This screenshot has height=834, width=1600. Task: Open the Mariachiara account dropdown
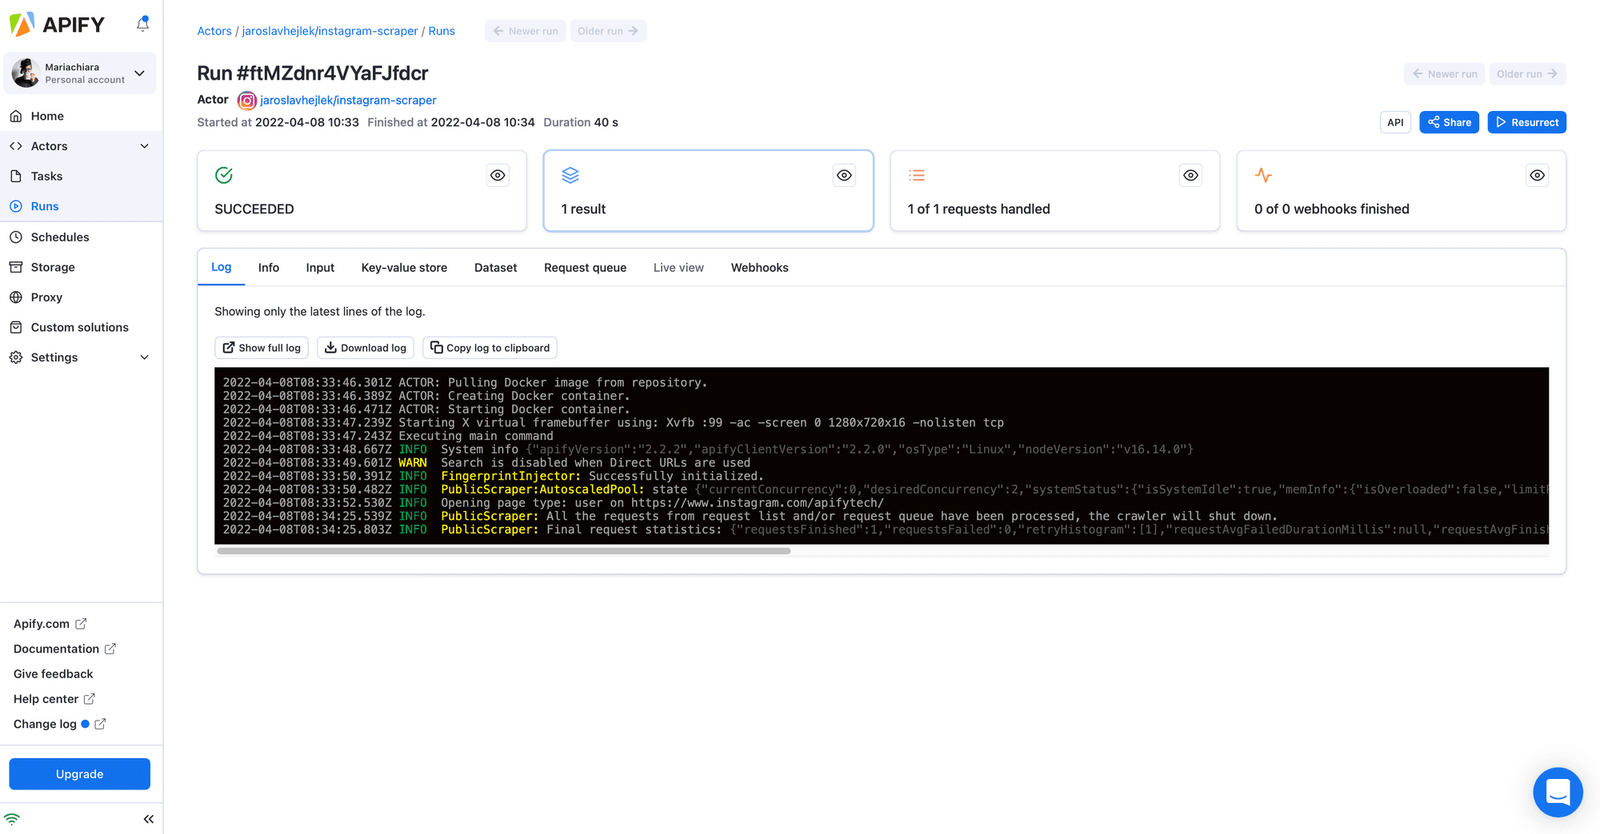pyautogui.click(x=139, y=73)
